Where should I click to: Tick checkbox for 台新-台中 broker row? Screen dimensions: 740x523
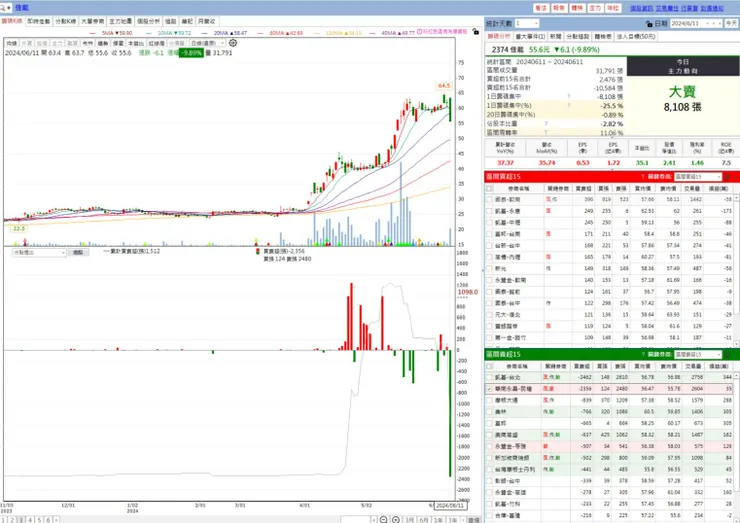(489, 245)
